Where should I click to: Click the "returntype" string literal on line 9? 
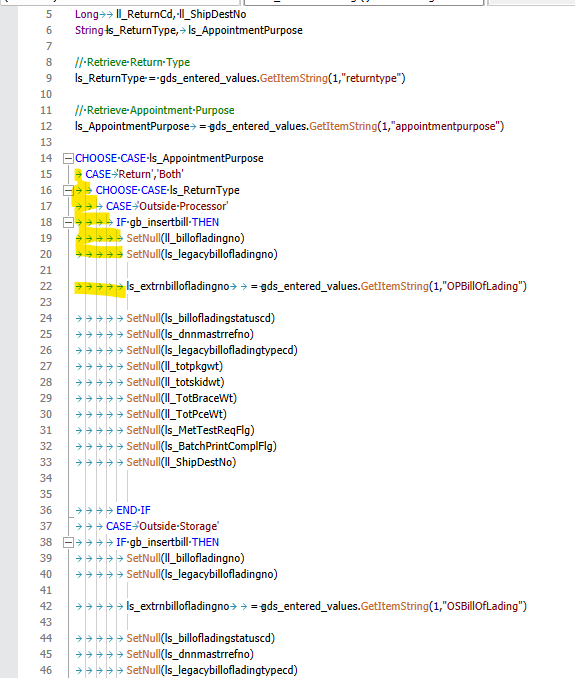tap(371, 78)
